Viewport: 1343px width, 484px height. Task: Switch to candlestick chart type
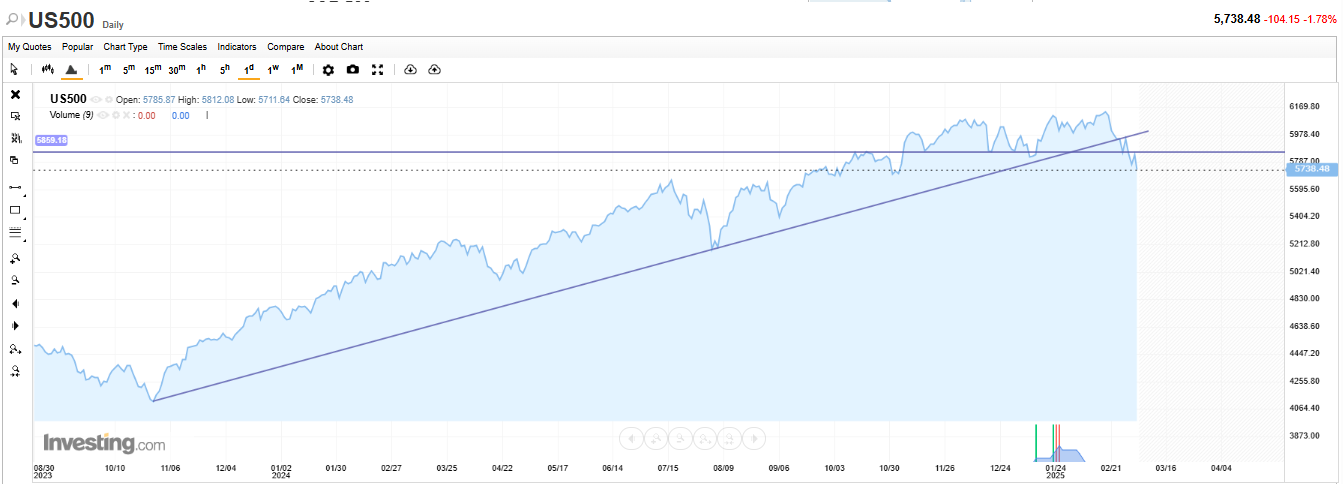47,69
